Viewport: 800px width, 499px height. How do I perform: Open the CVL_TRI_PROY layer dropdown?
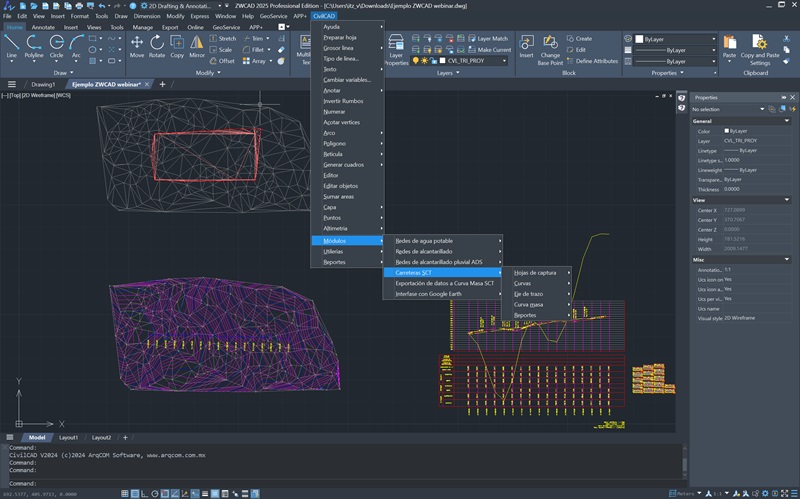504,61
